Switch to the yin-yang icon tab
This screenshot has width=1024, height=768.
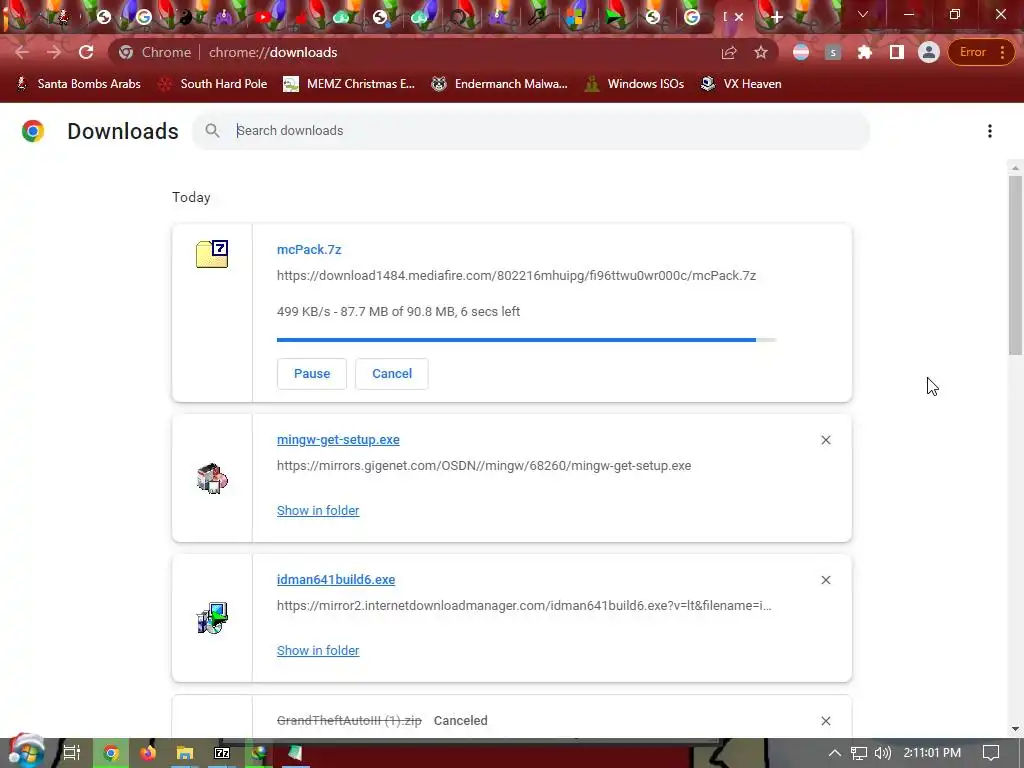[186, 17]
